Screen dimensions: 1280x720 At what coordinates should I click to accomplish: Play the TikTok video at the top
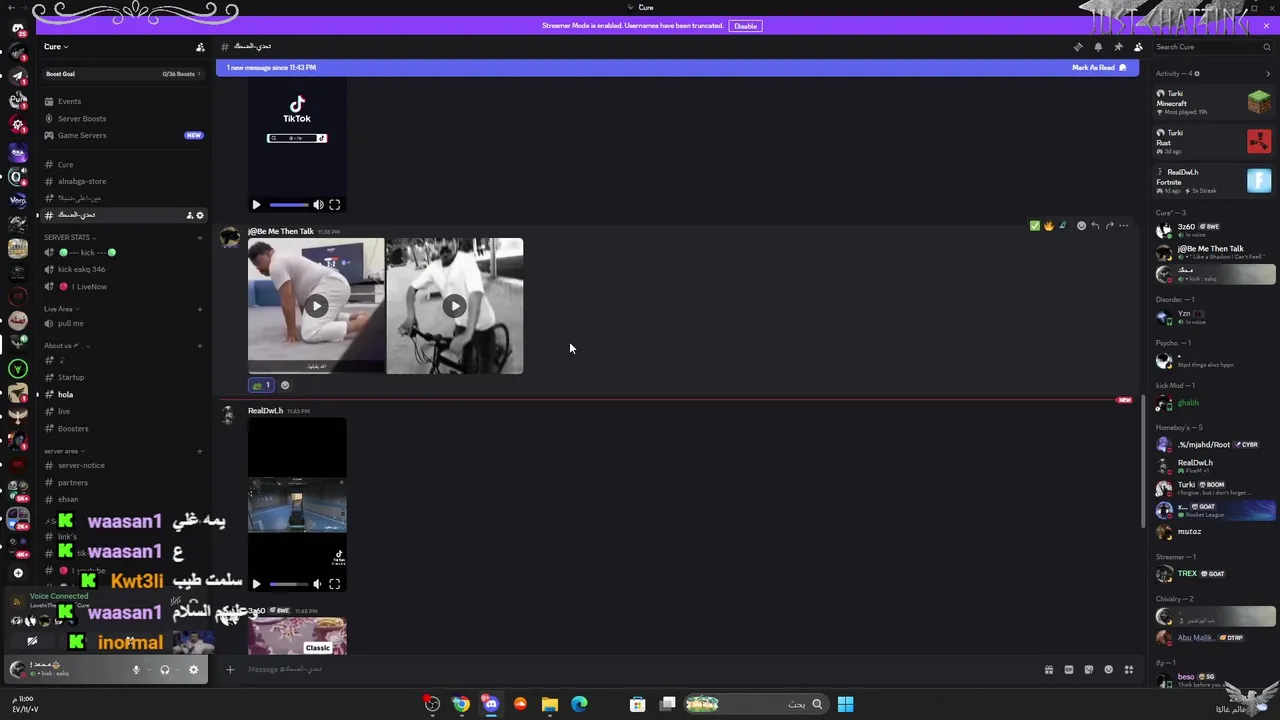pyautogui.click(x=256, y=205)
